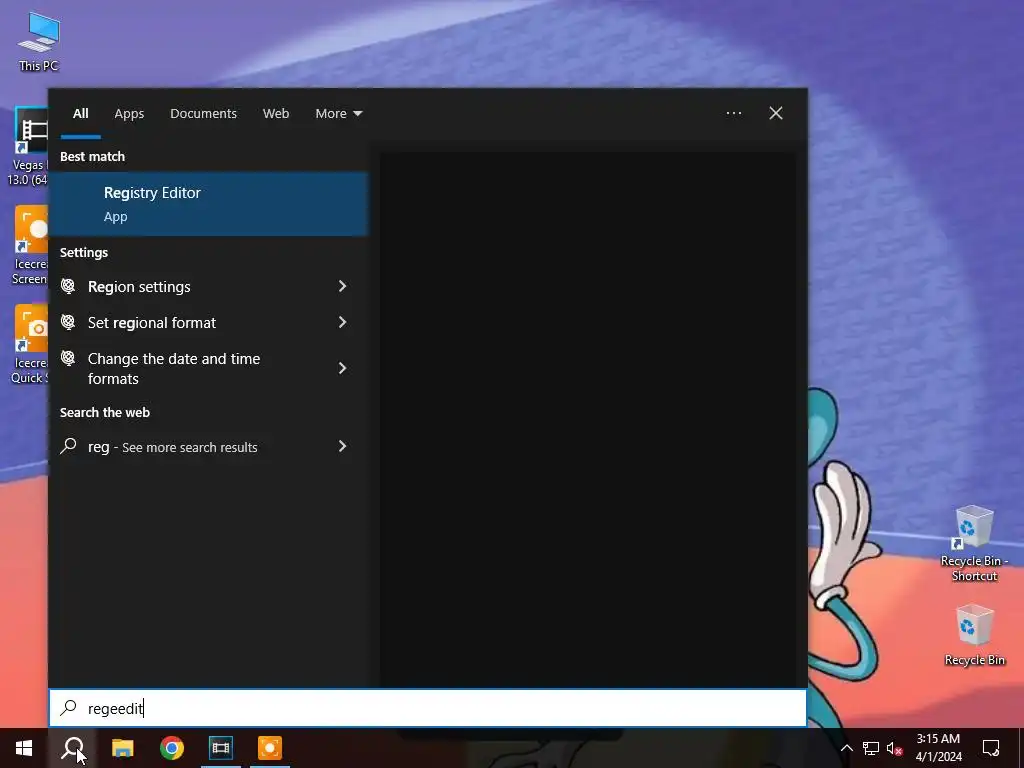Switch to the Documents search tab
This screenshot has width=1024, height=768.
[x=203, y=114]
